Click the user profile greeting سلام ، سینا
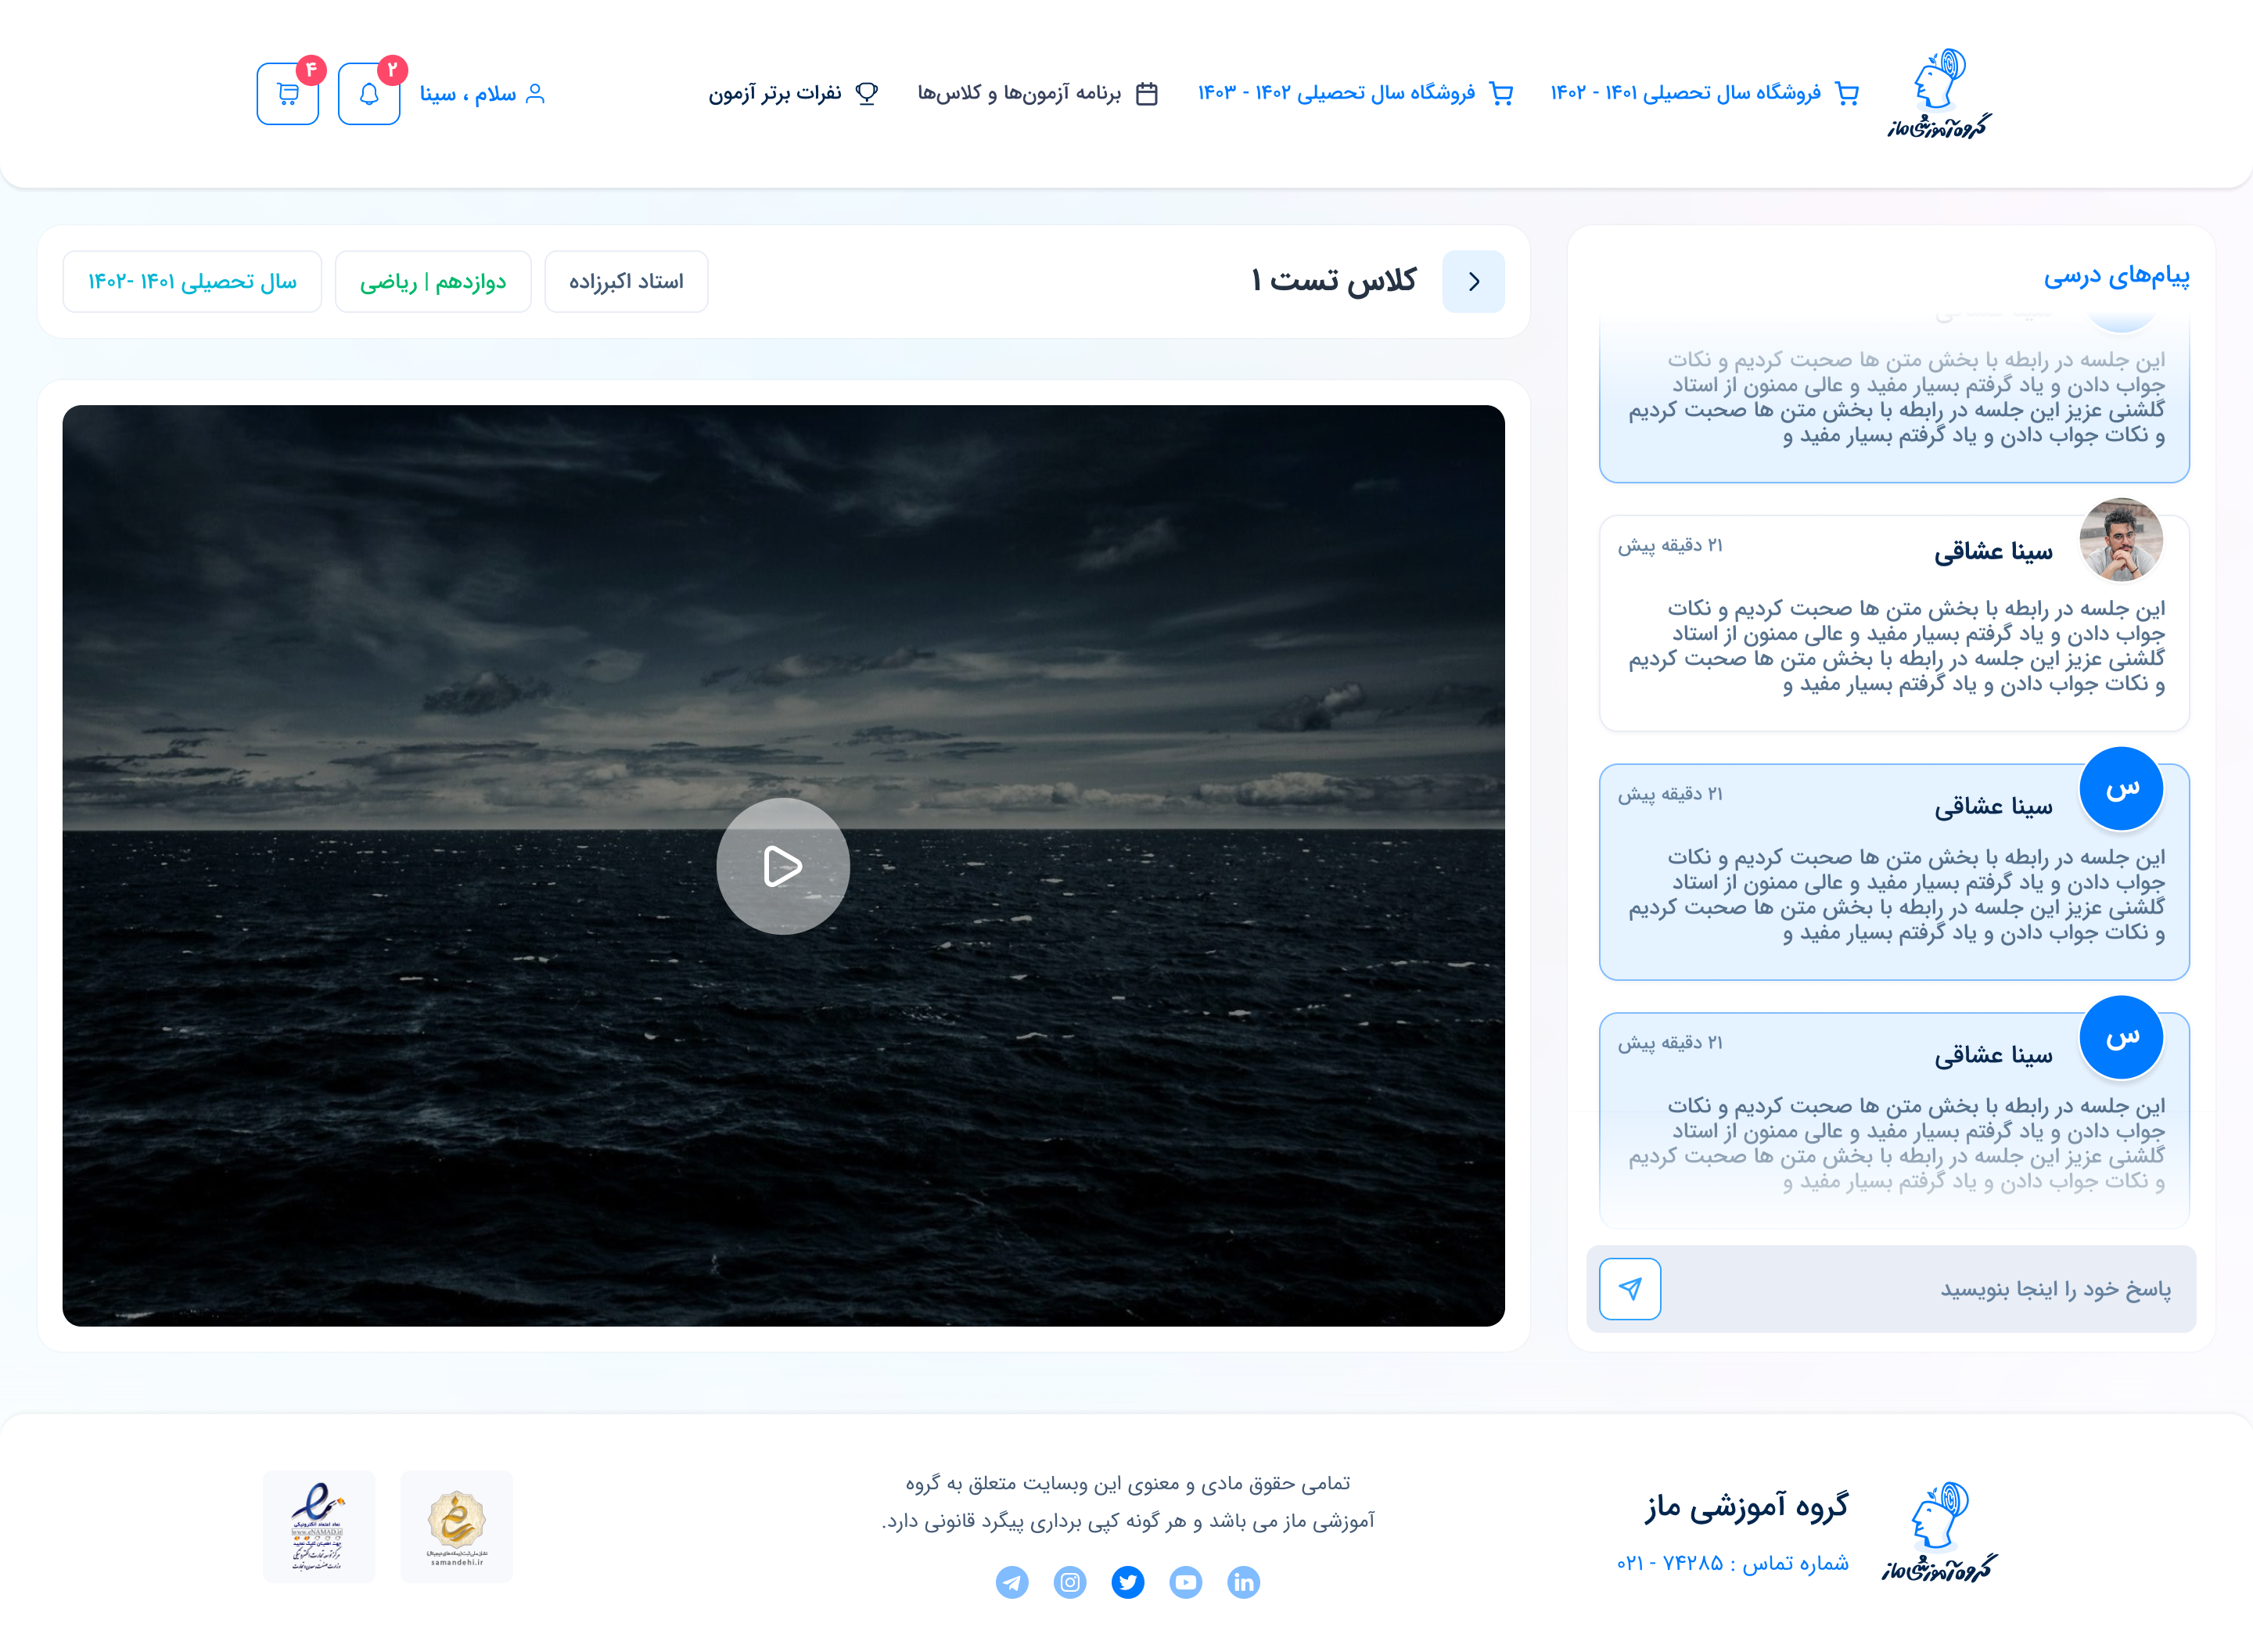This screenshot has width=2253, height=1652. 483,94
